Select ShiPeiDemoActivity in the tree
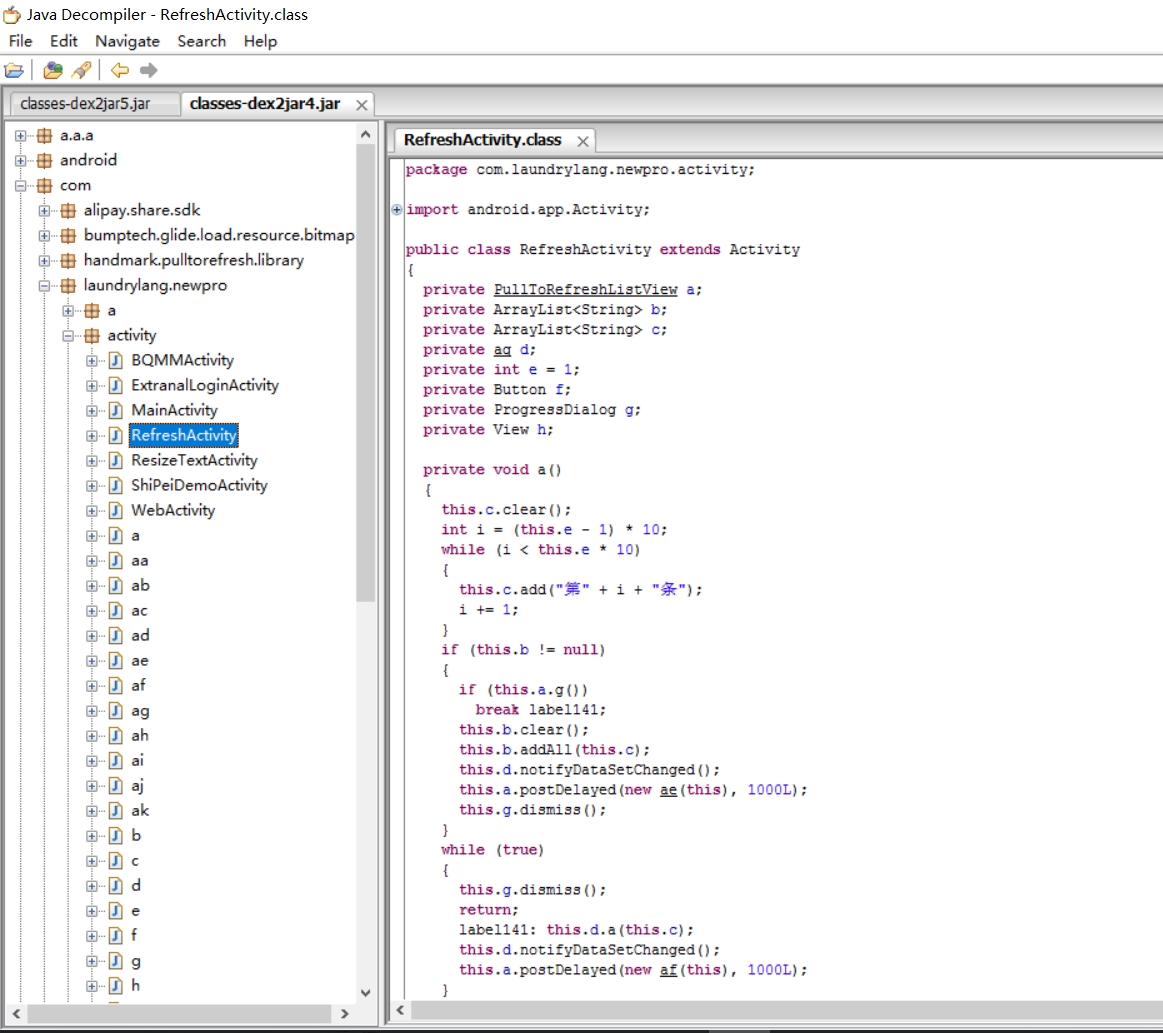Image resolution: width=1163 pixels, height=1033 pixels. point(199,485)
